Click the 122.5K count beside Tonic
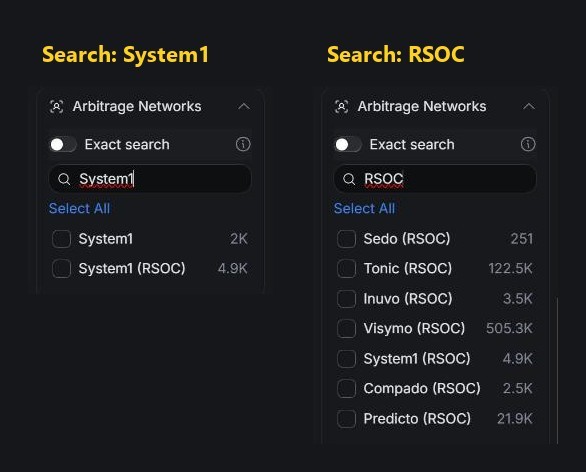Image resolution: width=586 pixels, height=472 pixels. coord(511,268)
